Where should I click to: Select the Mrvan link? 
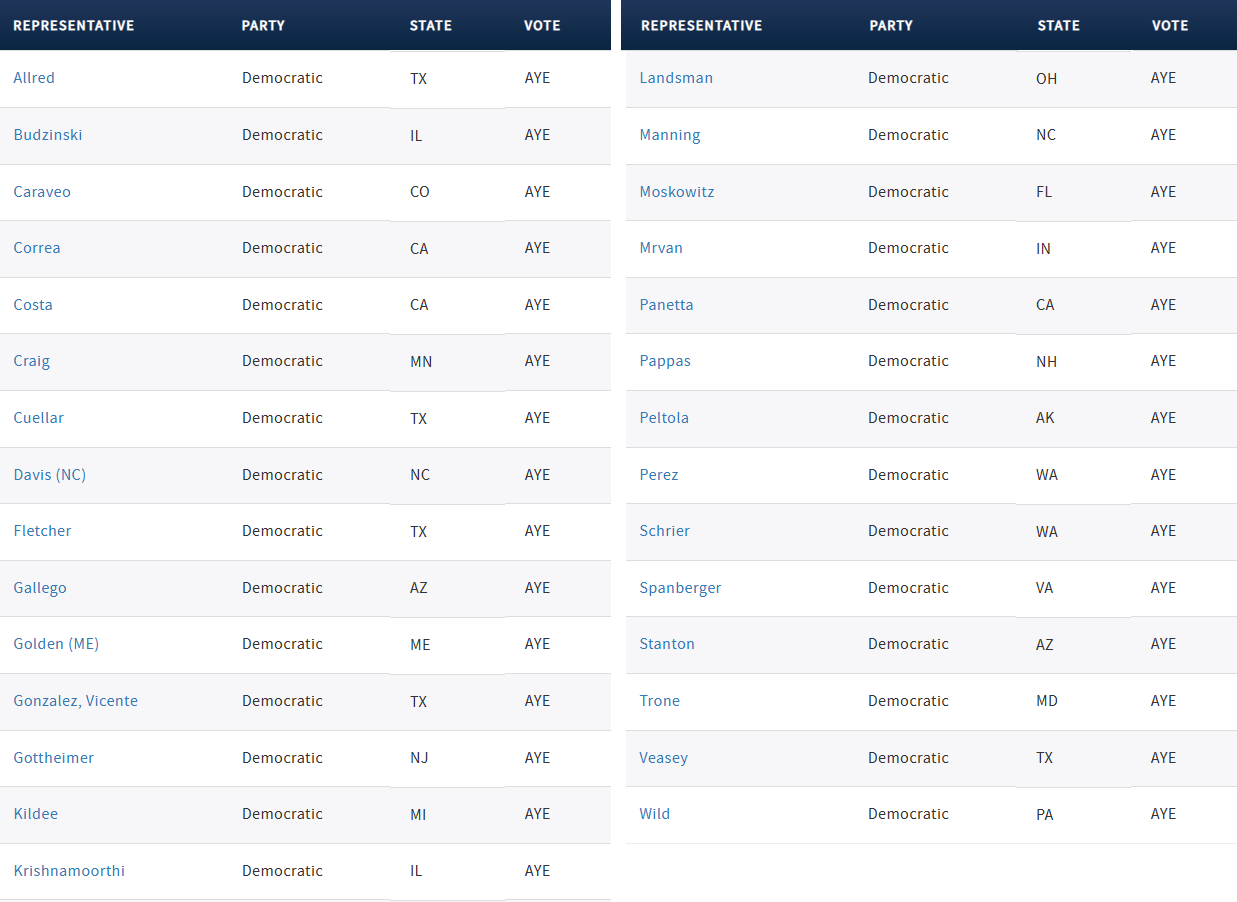click(661, 248)
